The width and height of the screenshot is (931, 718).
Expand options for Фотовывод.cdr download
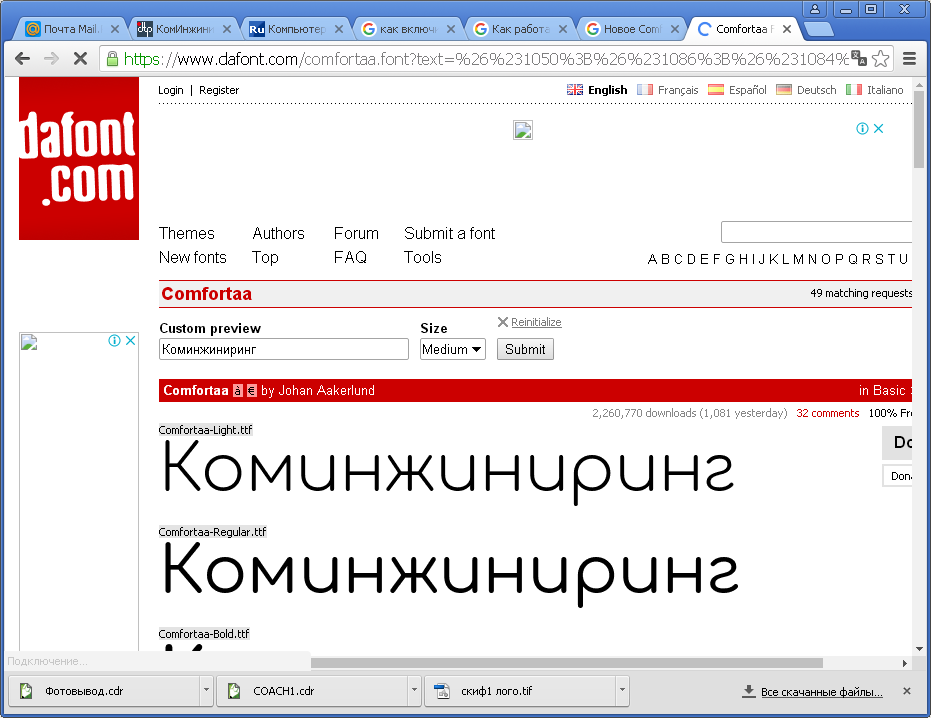pyautogui.click(x=206, y=690)
